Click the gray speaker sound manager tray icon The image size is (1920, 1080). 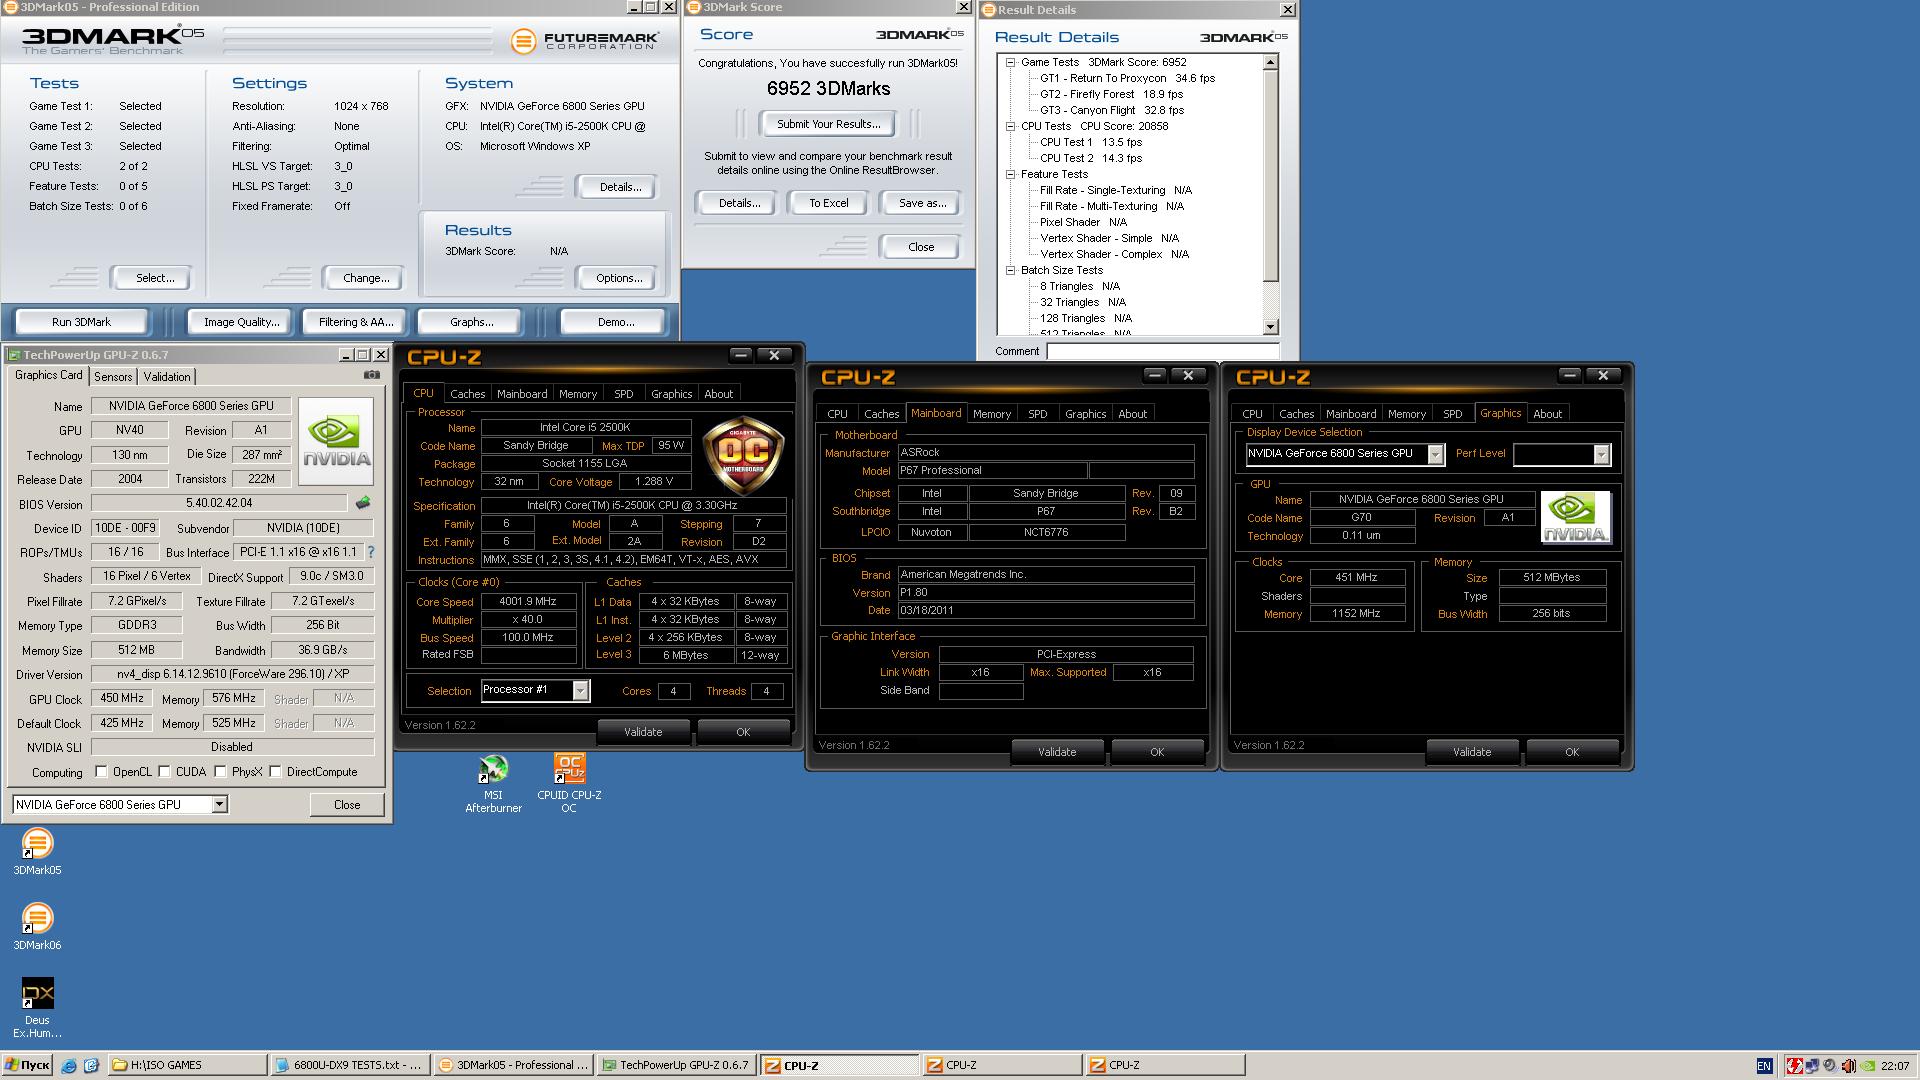1829,1066
